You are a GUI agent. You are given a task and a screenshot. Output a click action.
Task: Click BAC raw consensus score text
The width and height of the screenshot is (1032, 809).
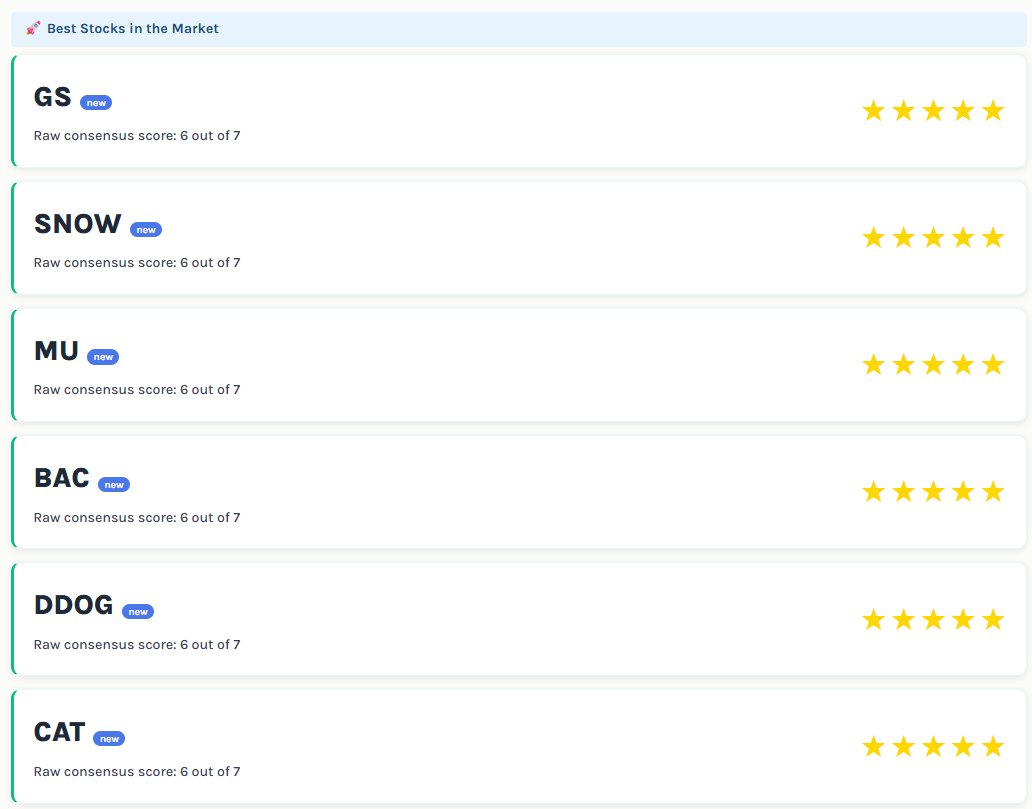coord(137,517)
